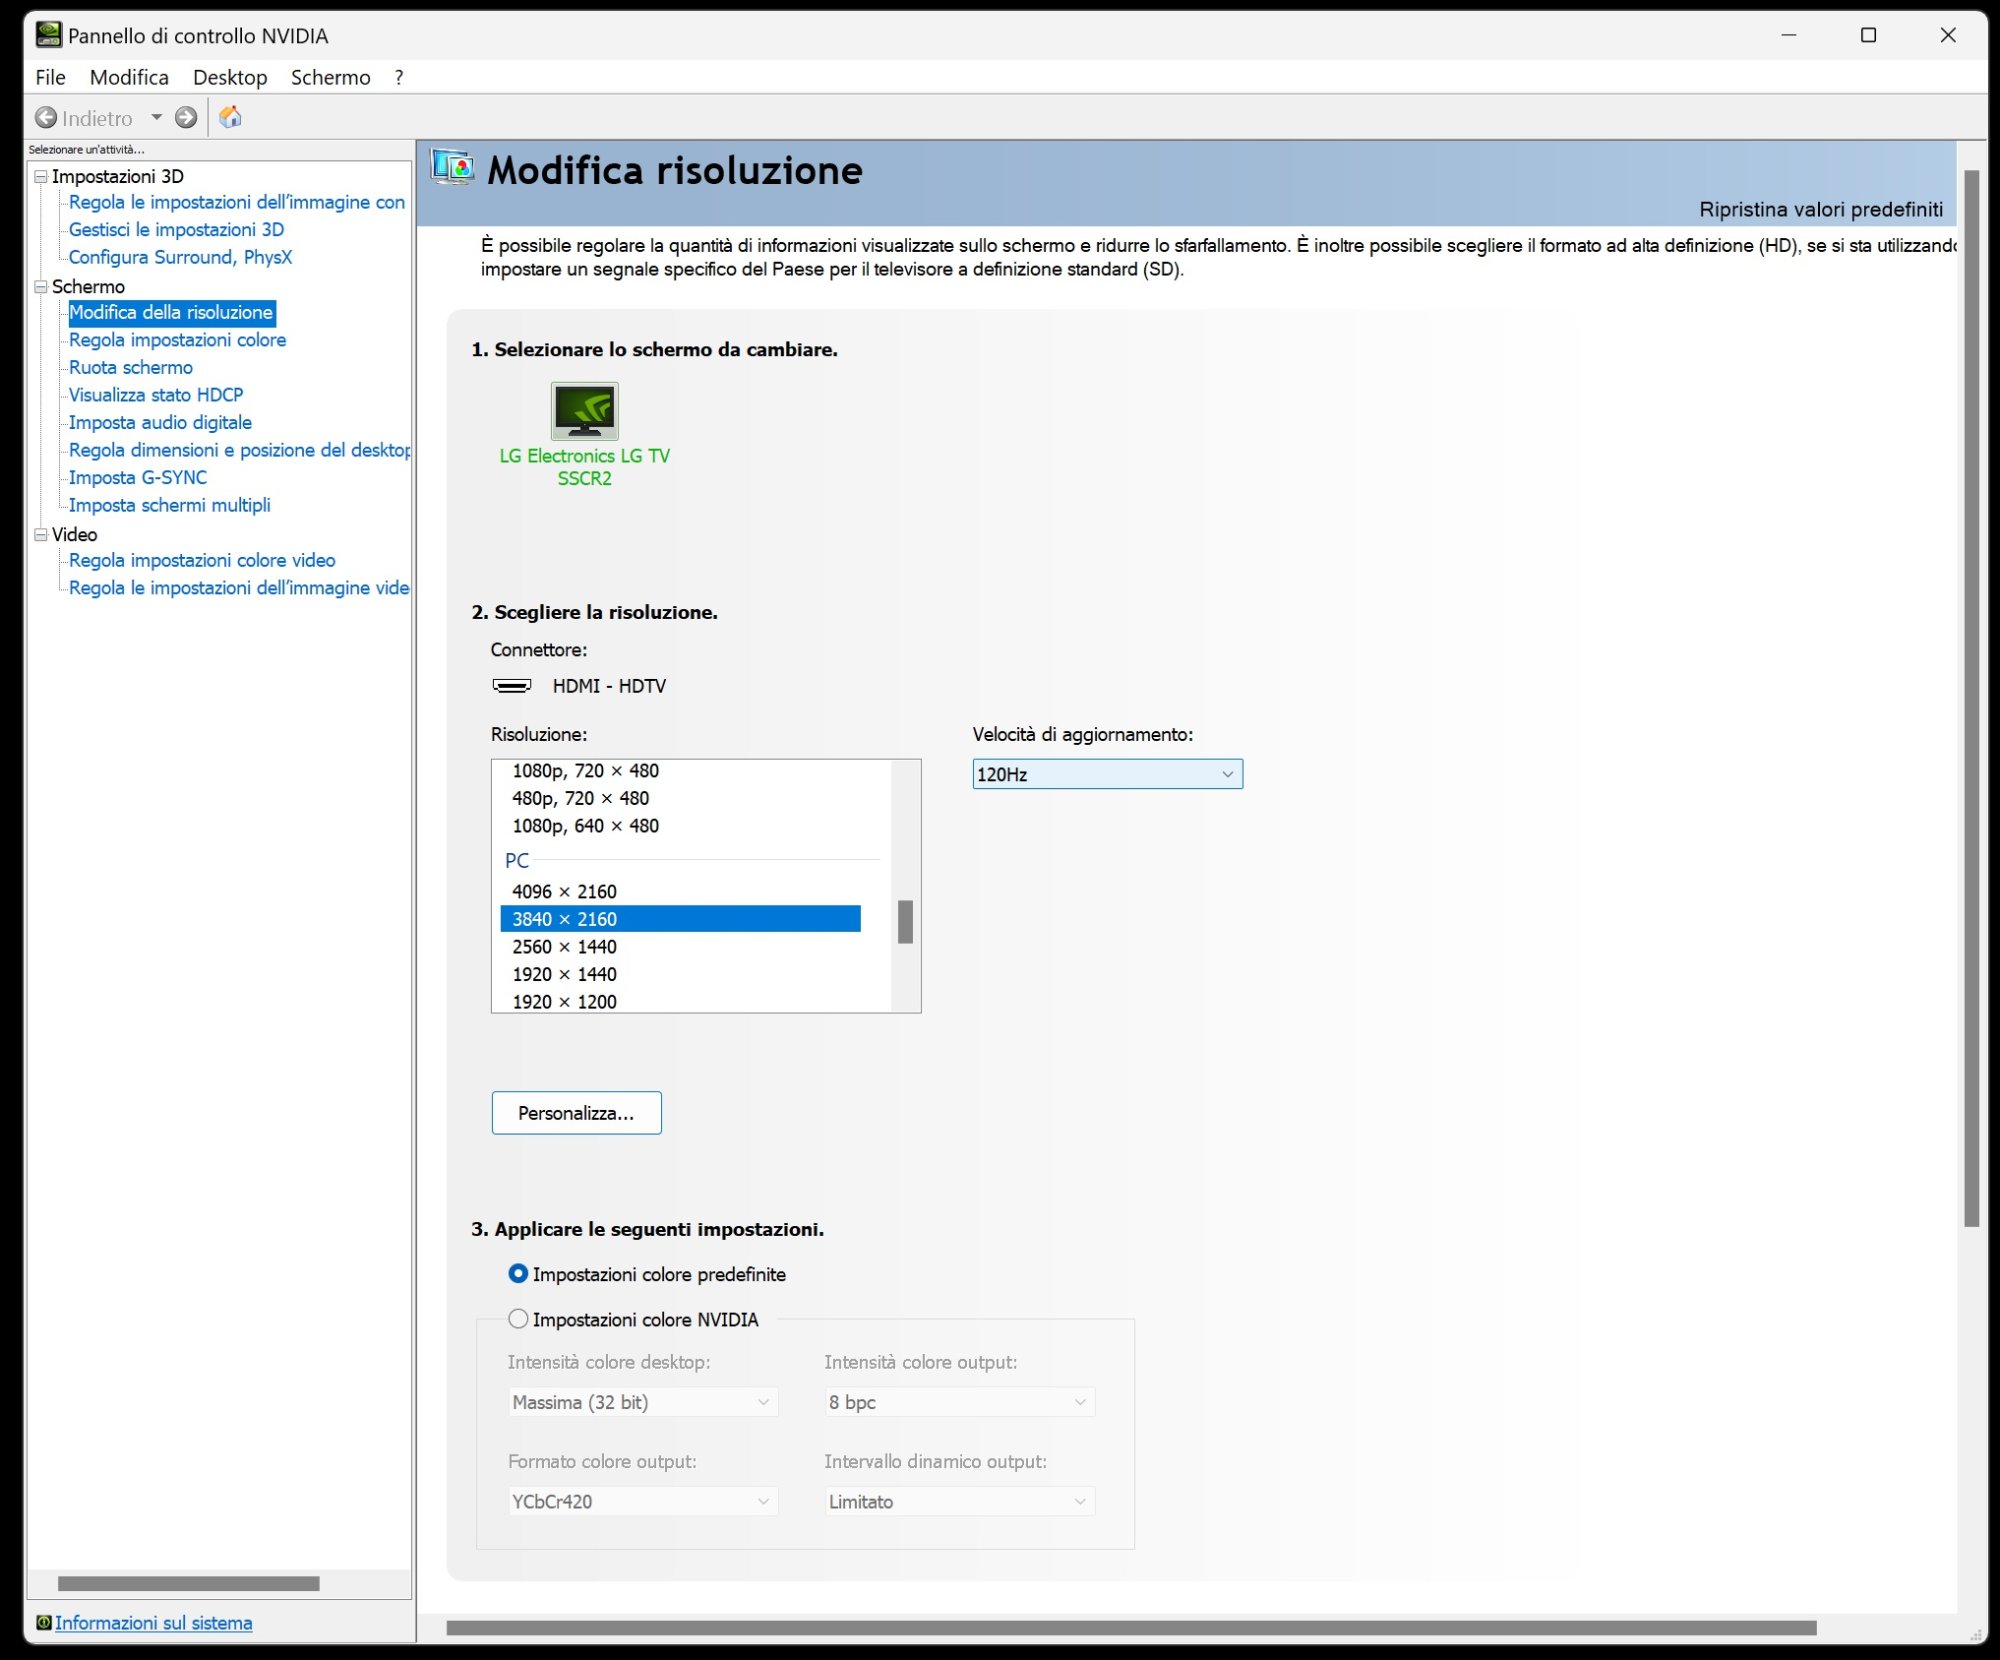Open the Limitato dynamic range dropdown
This screenshot has width=2000, height=1660.
click(x=959, y=1501)
